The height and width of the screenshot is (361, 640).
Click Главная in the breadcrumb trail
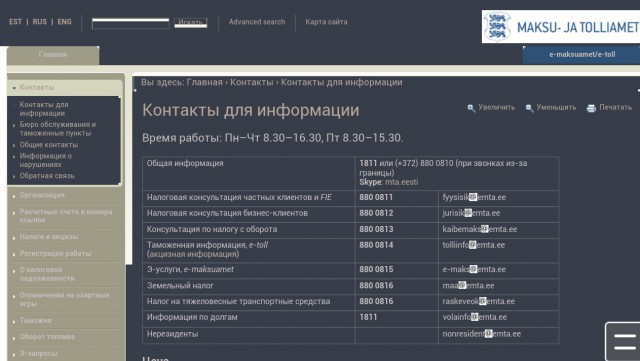coord(204,82)
